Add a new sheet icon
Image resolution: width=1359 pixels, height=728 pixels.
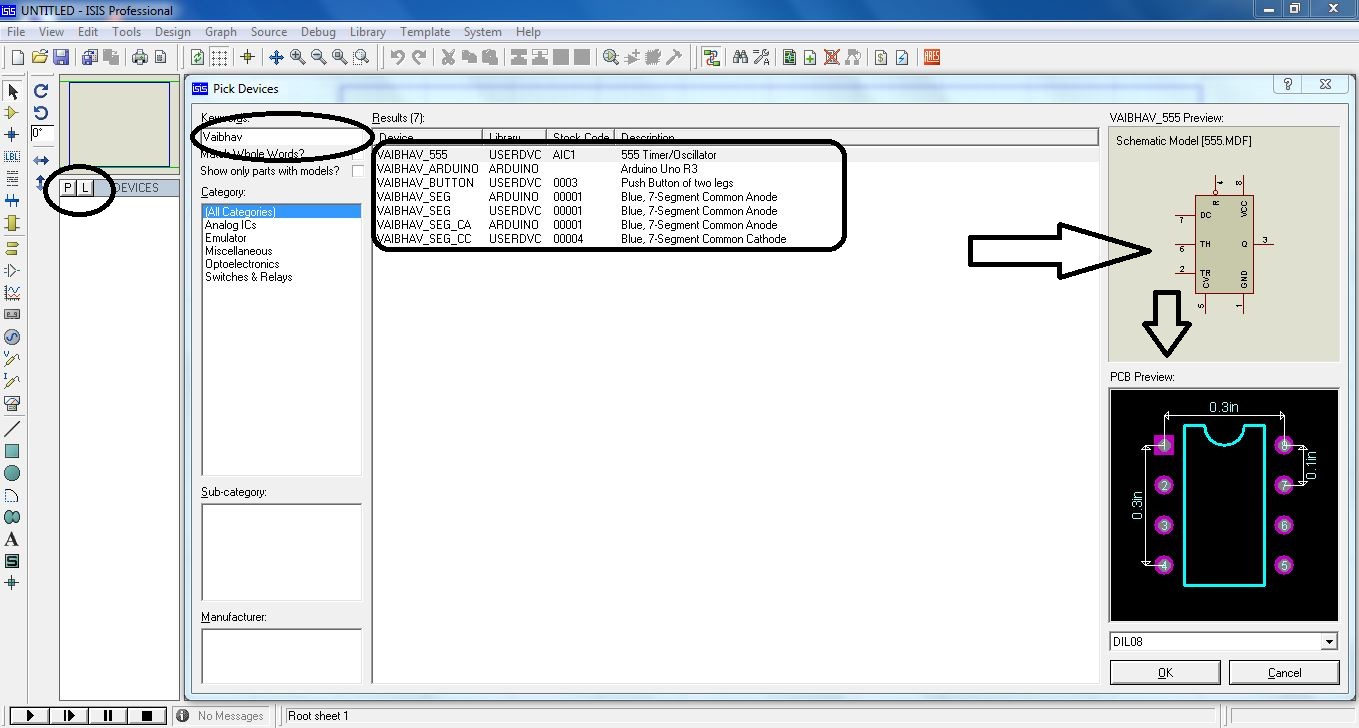810,57
